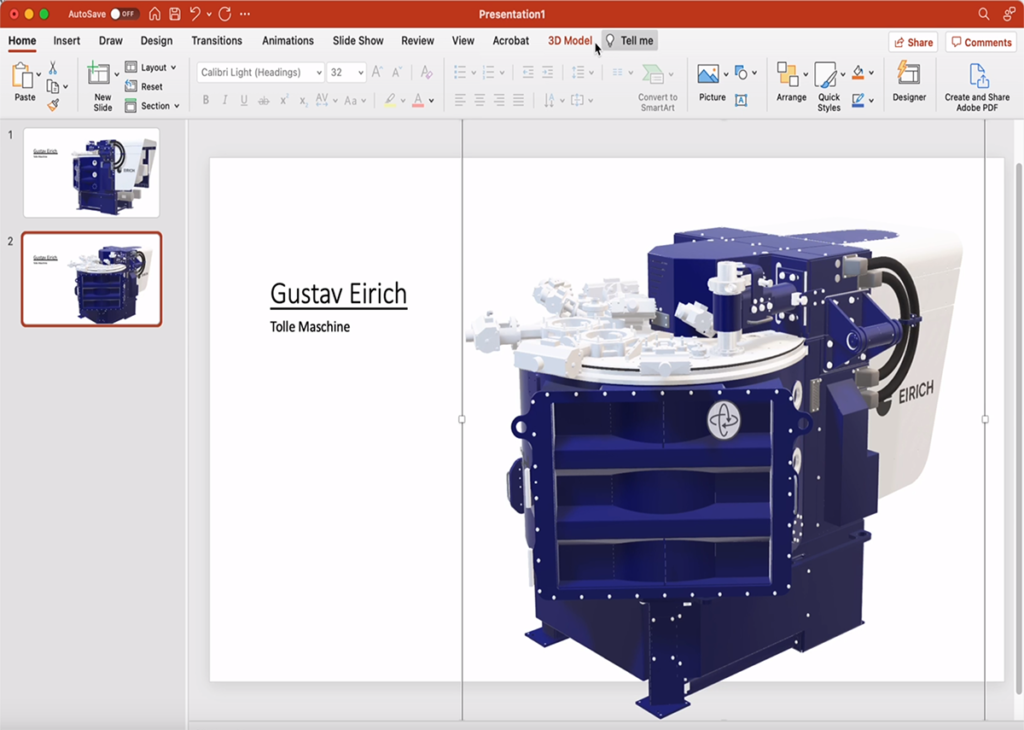This screenshot has height=730, width=1024.
Task: Toggle Underline formatting
Action: 244,100
